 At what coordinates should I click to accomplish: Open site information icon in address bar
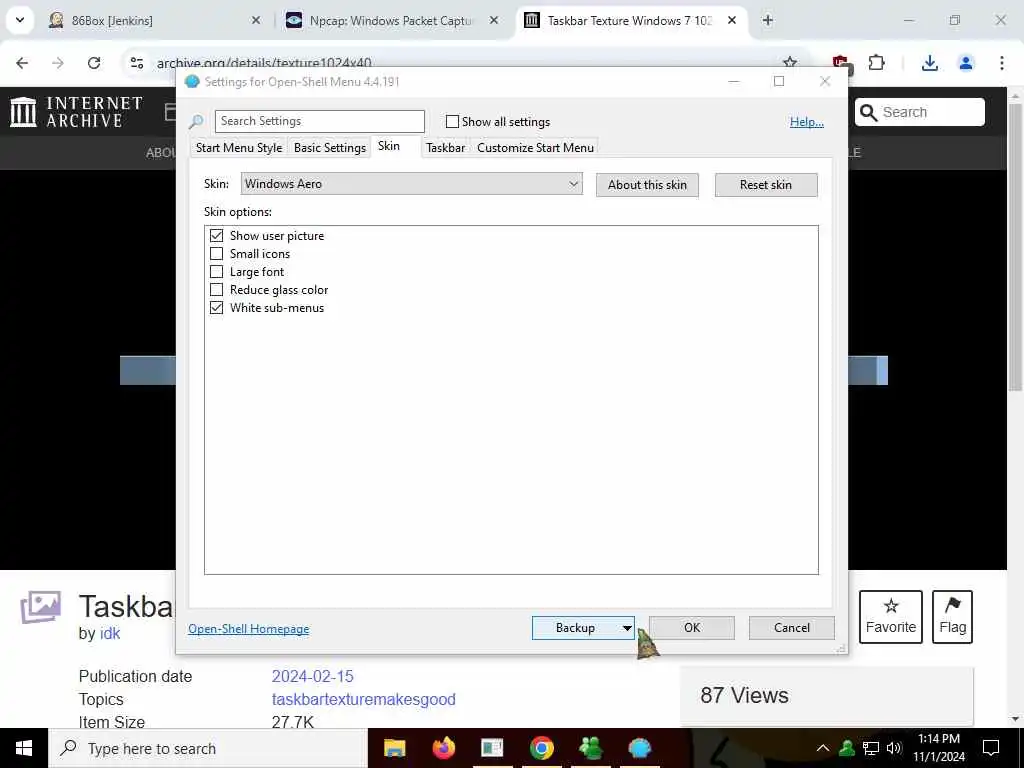coord(136,63)
